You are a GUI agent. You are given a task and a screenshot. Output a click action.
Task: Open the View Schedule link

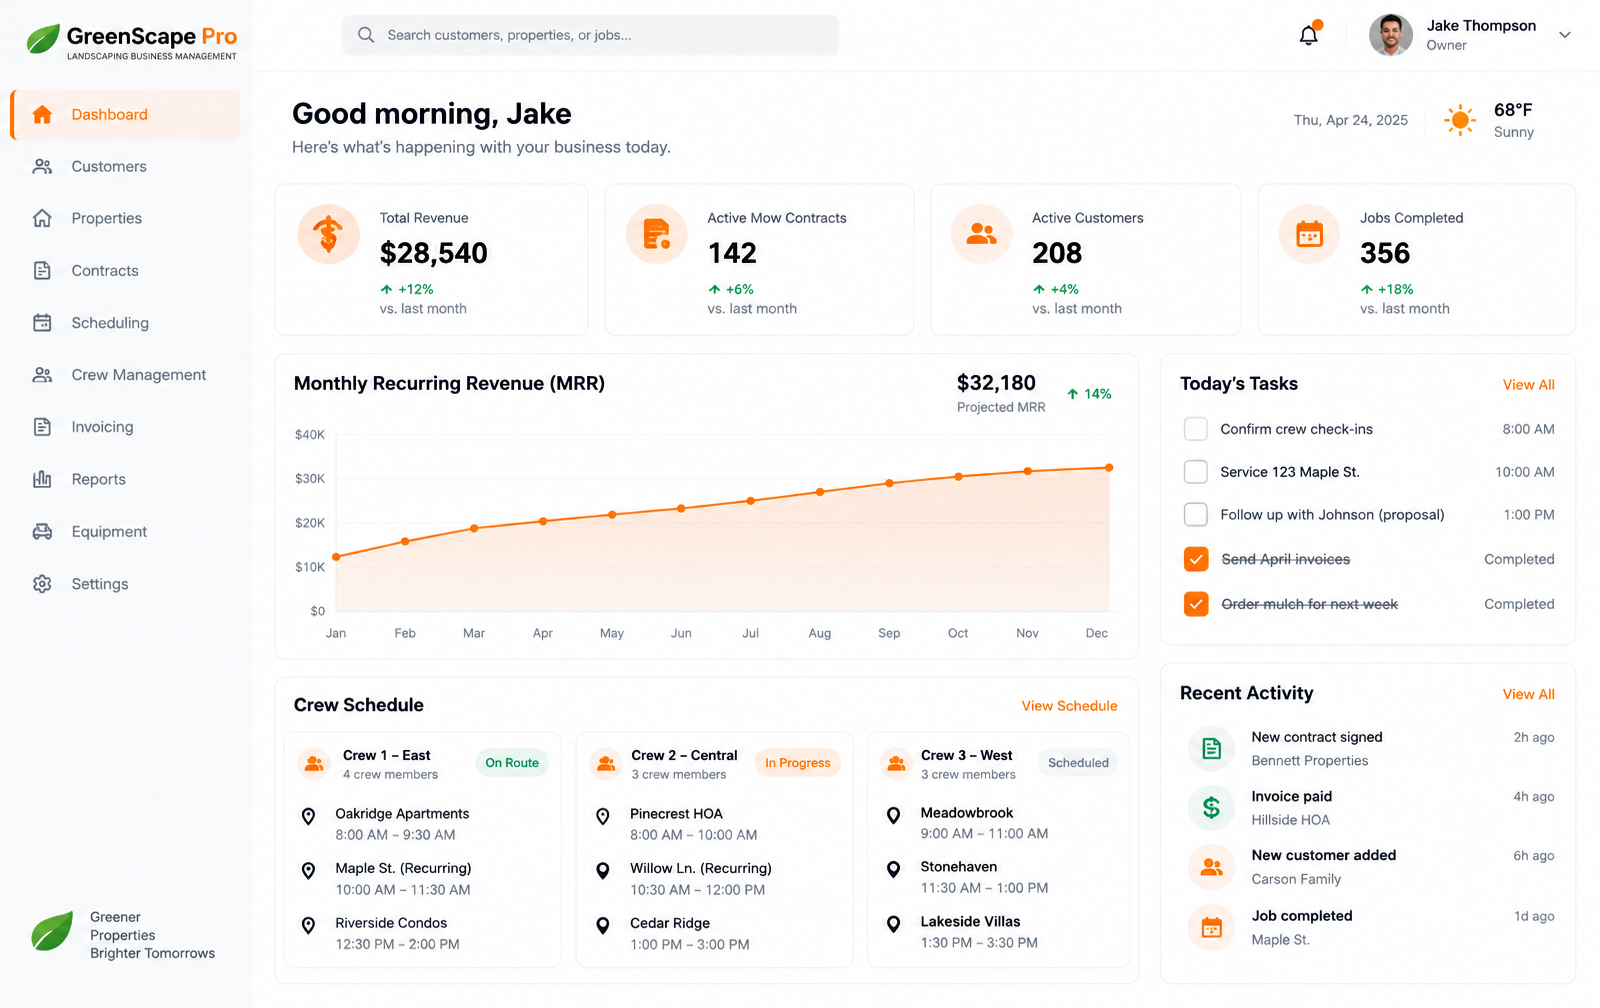coord(1069,706)
